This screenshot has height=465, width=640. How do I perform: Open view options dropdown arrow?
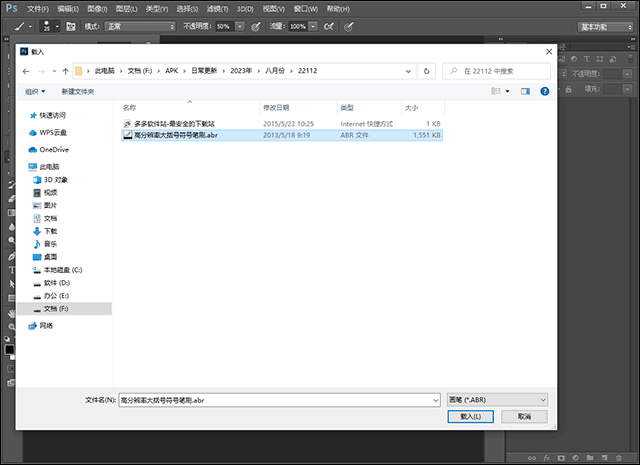click(x=508, y=91)
